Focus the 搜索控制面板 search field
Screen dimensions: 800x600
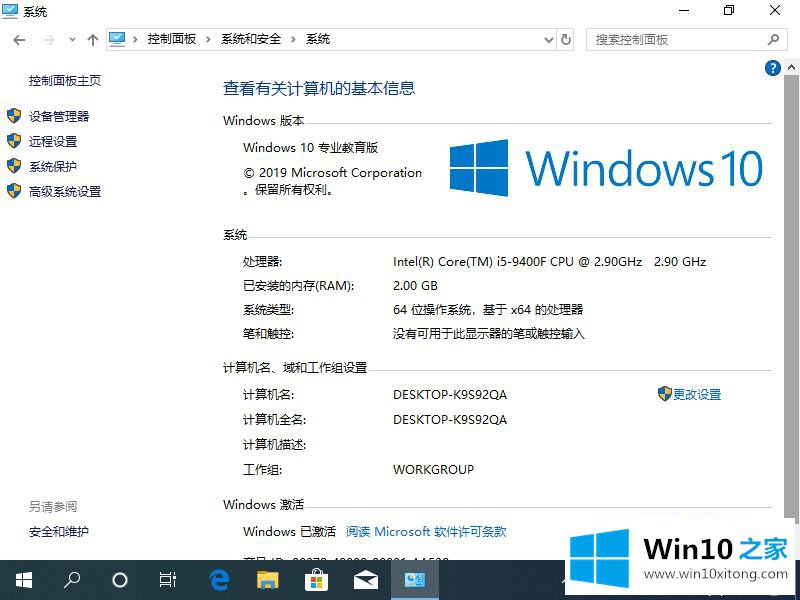point(685,40)
